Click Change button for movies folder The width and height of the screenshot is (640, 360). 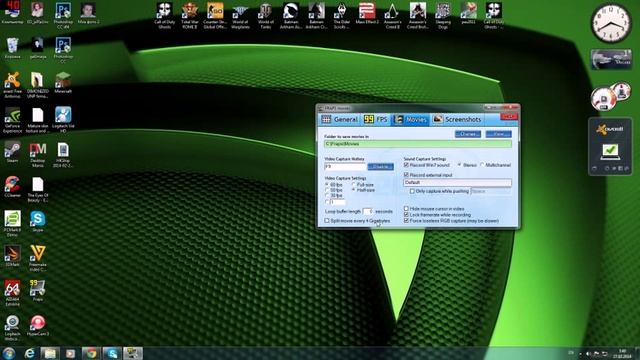[x=468, y=134]
